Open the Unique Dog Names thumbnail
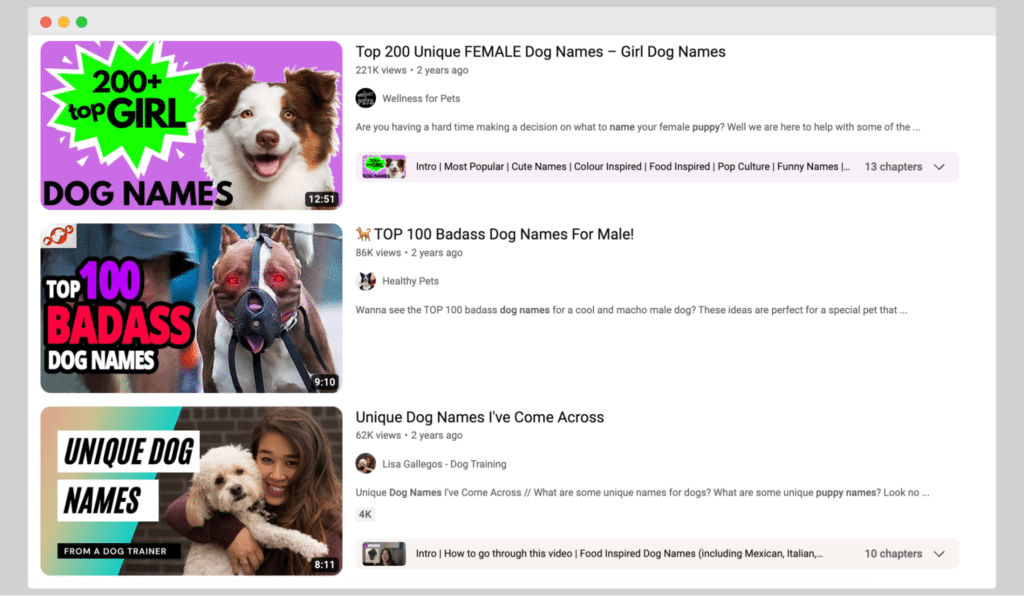 (191, 491)
